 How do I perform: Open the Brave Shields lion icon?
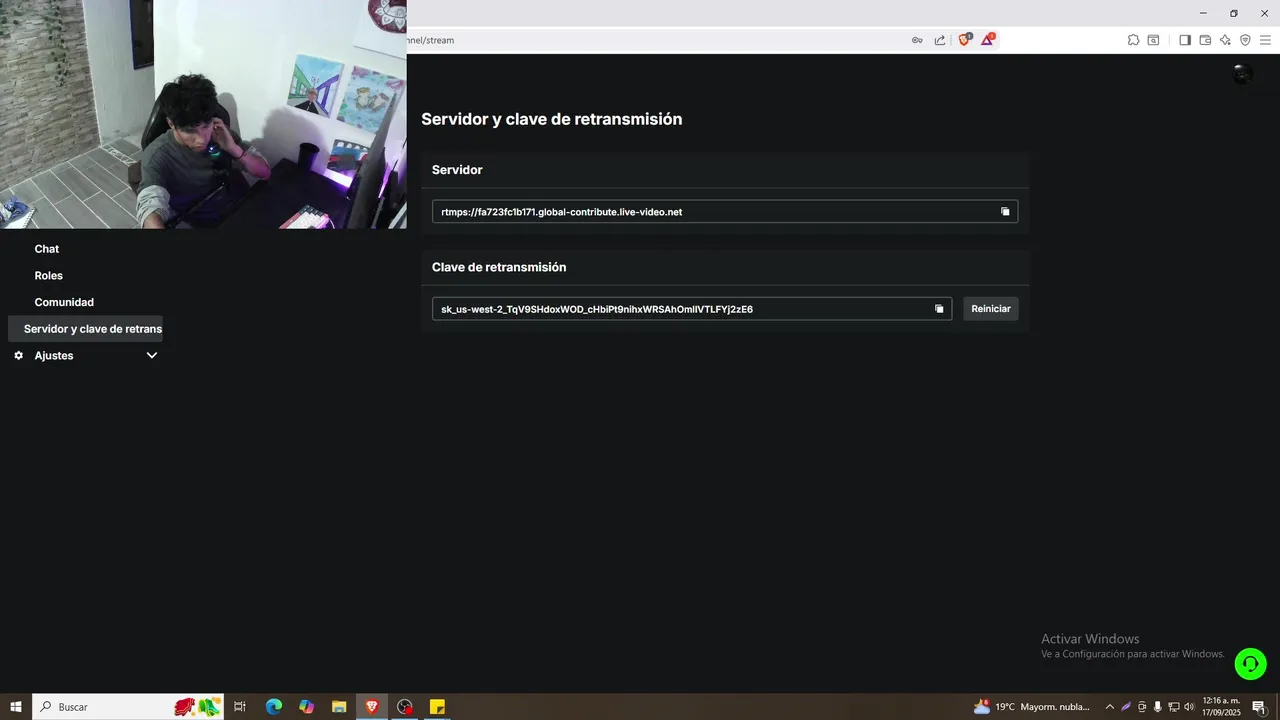click(x=965, y=40)
